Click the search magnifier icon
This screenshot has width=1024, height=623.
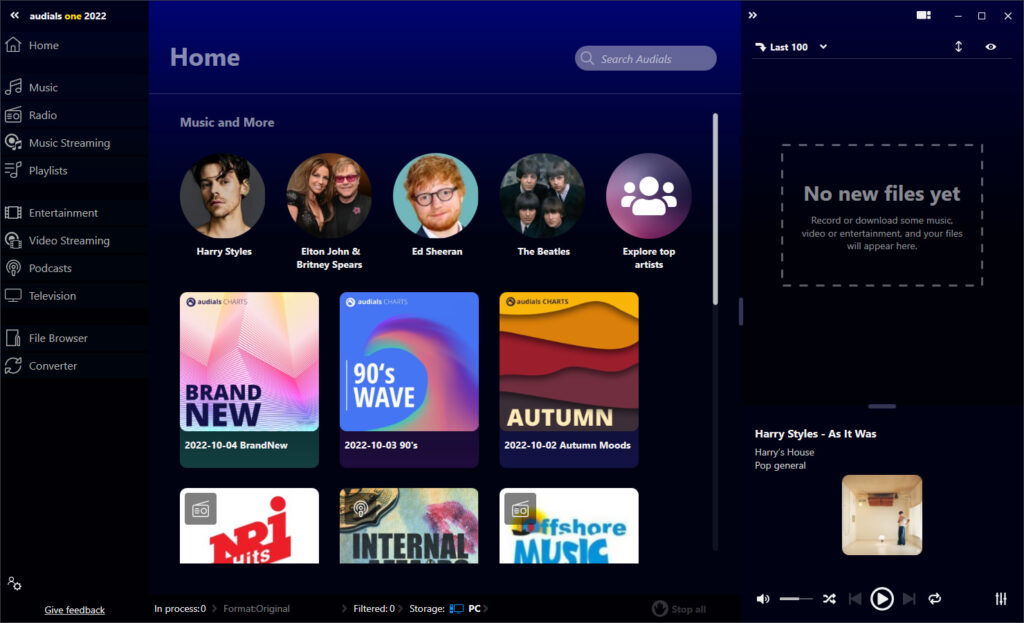[587, 58]
